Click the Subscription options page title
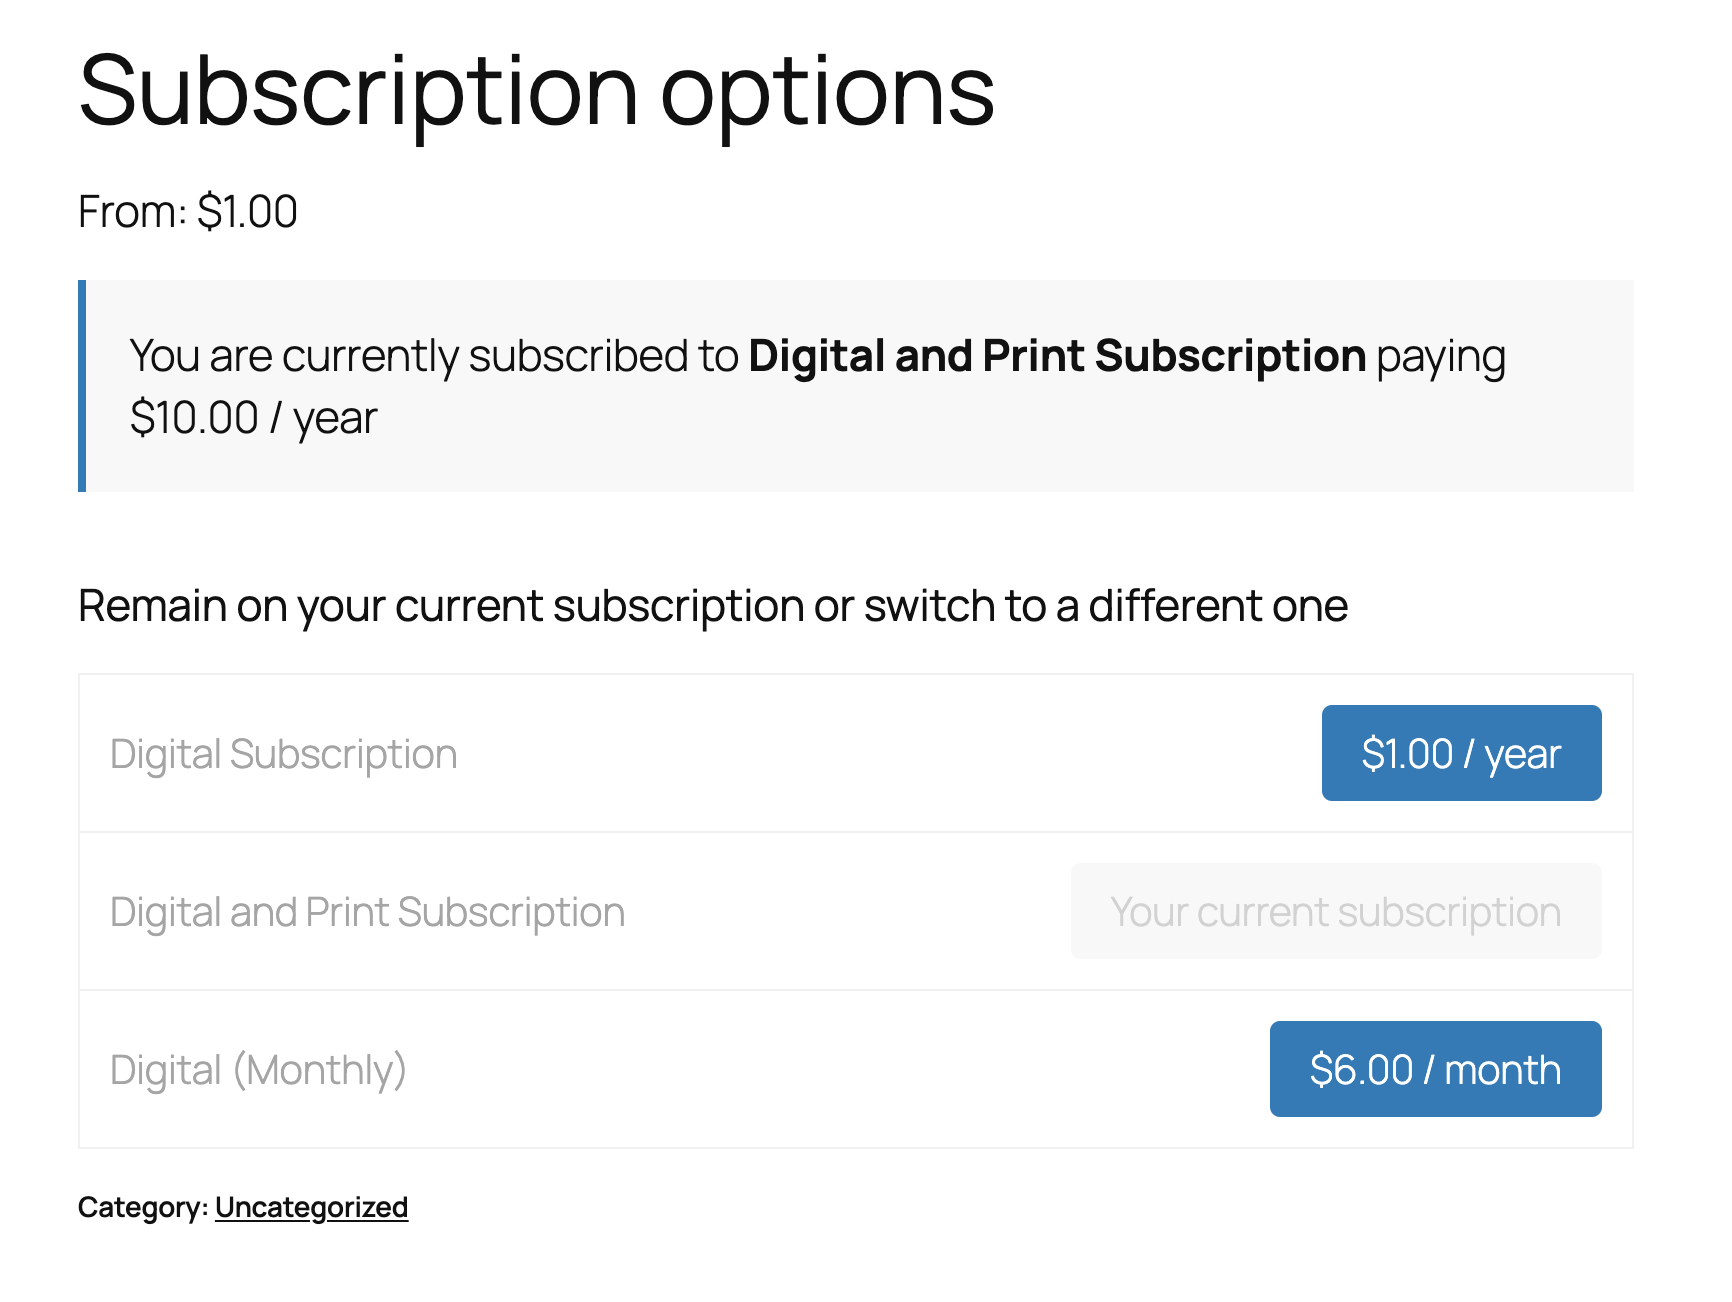The image size is (1732, 1302). click(537, 92)
